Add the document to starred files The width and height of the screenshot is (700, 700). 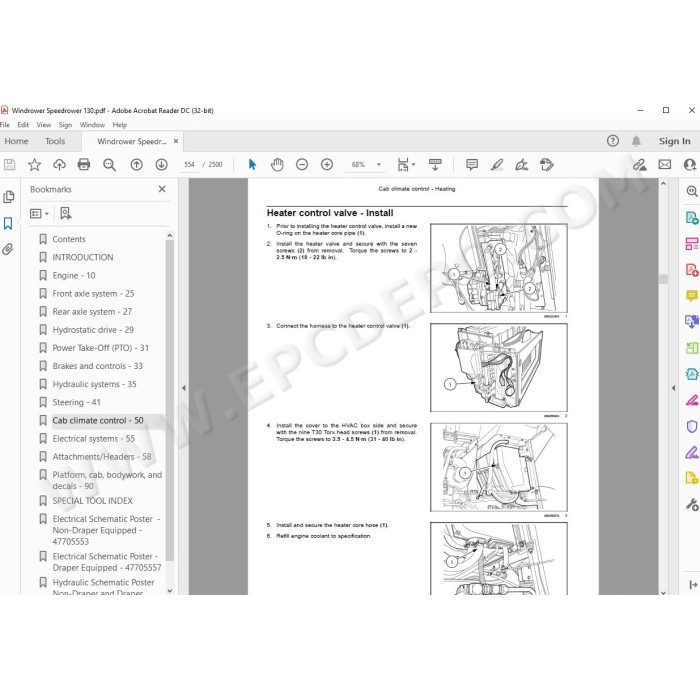tap(34, 165)
